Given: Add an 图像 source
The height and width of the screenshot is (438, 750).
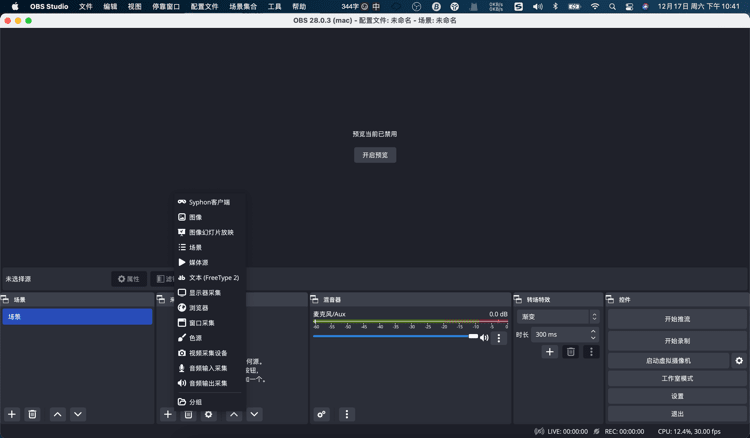Looking at the screenshot, I should (210, 217).
